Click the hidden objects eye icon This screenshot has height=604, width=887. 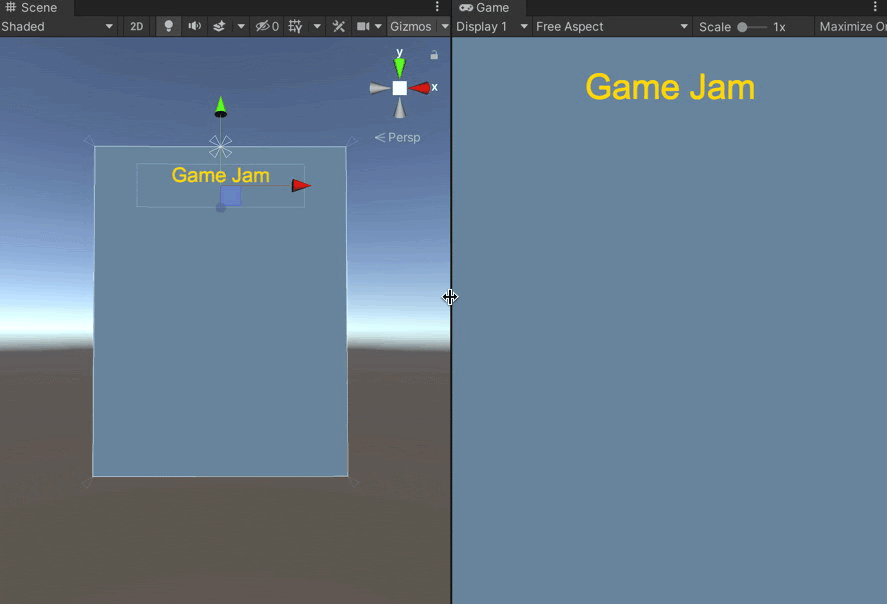(266, 27)
